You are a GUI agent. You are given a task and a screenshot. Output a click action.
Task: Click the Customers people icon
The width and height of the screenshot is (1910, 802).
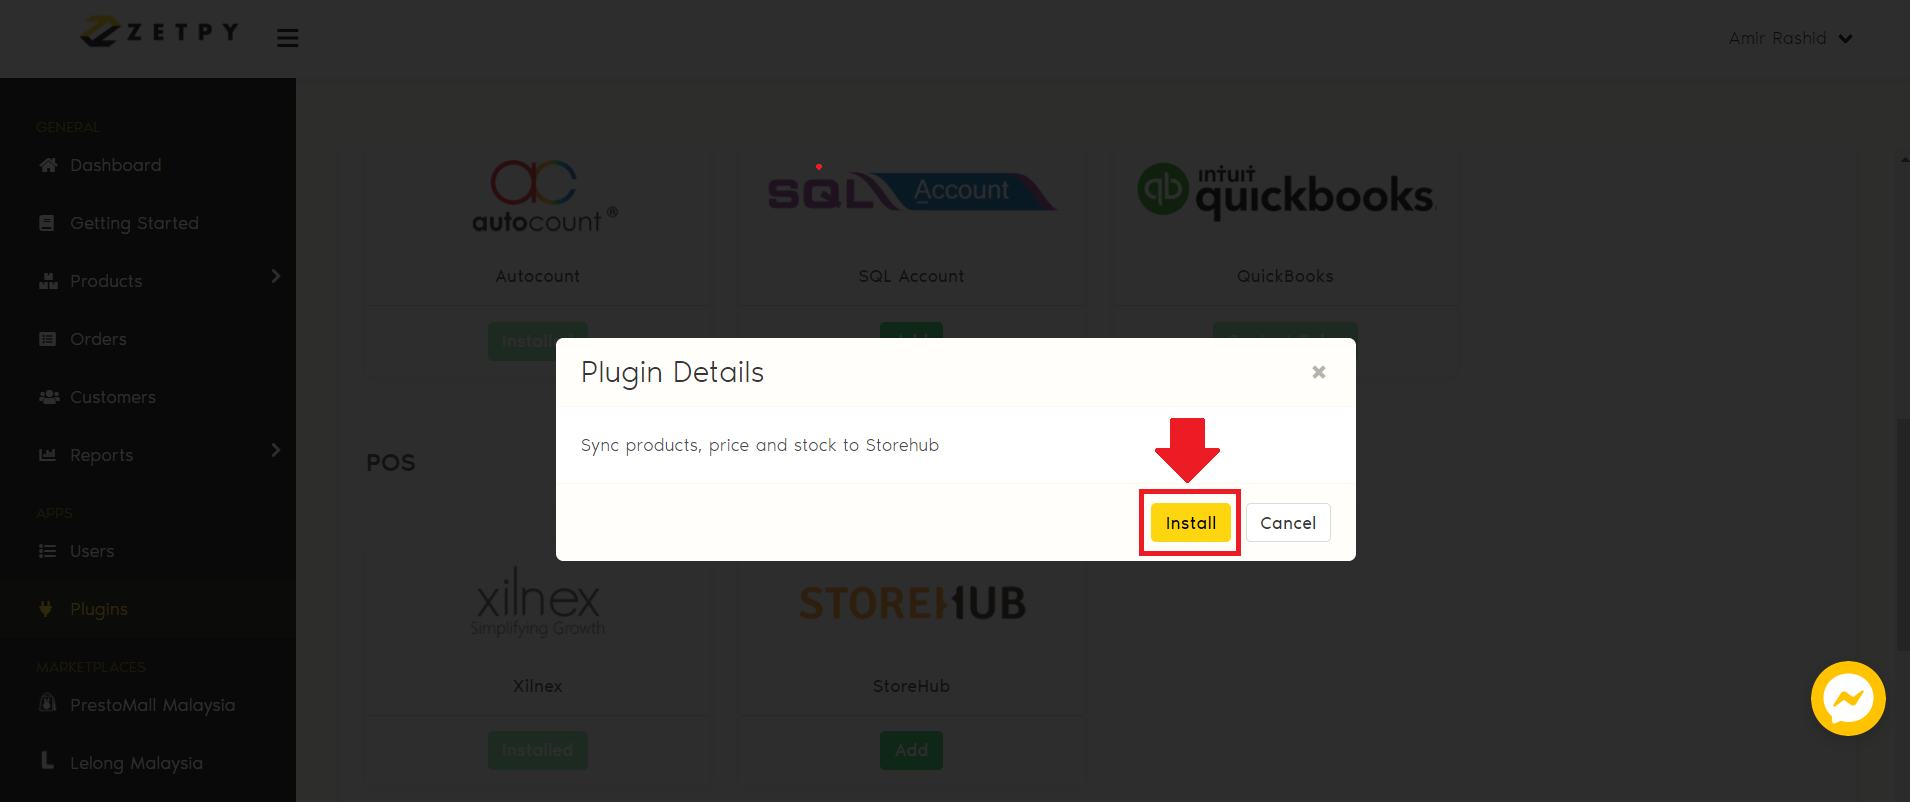(49, 397)
